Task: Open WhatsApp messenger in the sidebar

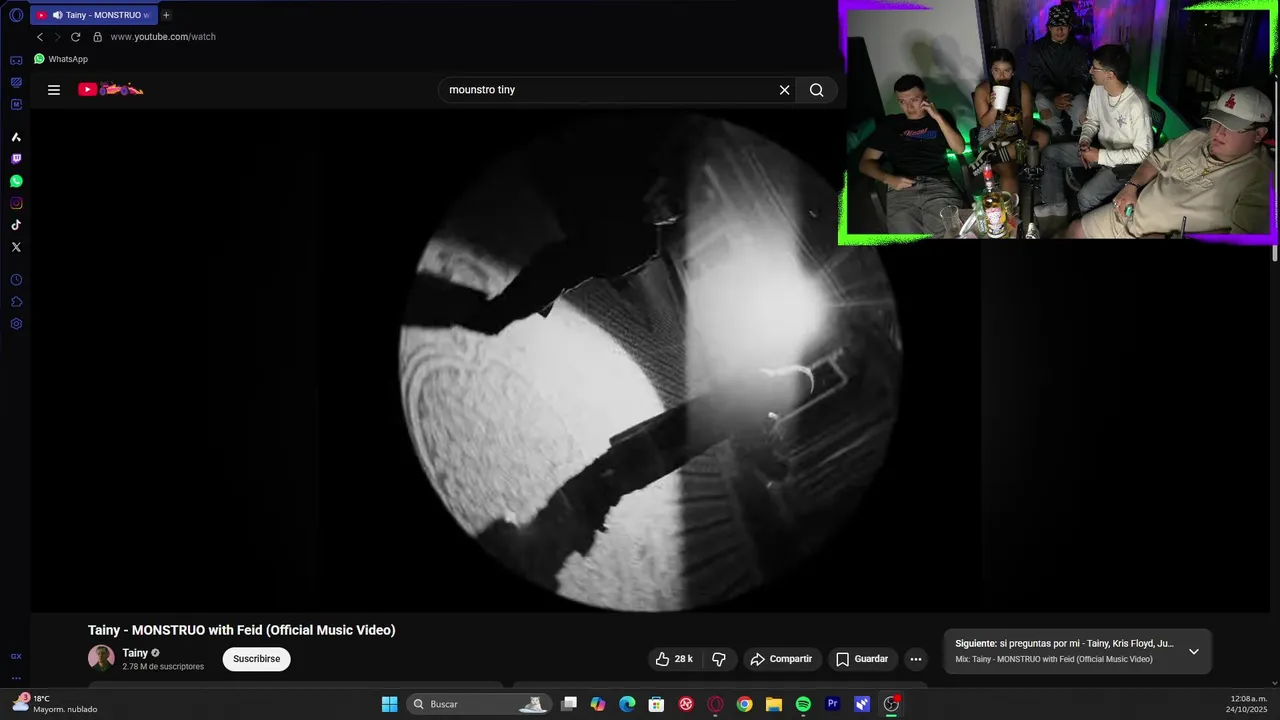Action: pyautogui.click(x=16, y=181)
